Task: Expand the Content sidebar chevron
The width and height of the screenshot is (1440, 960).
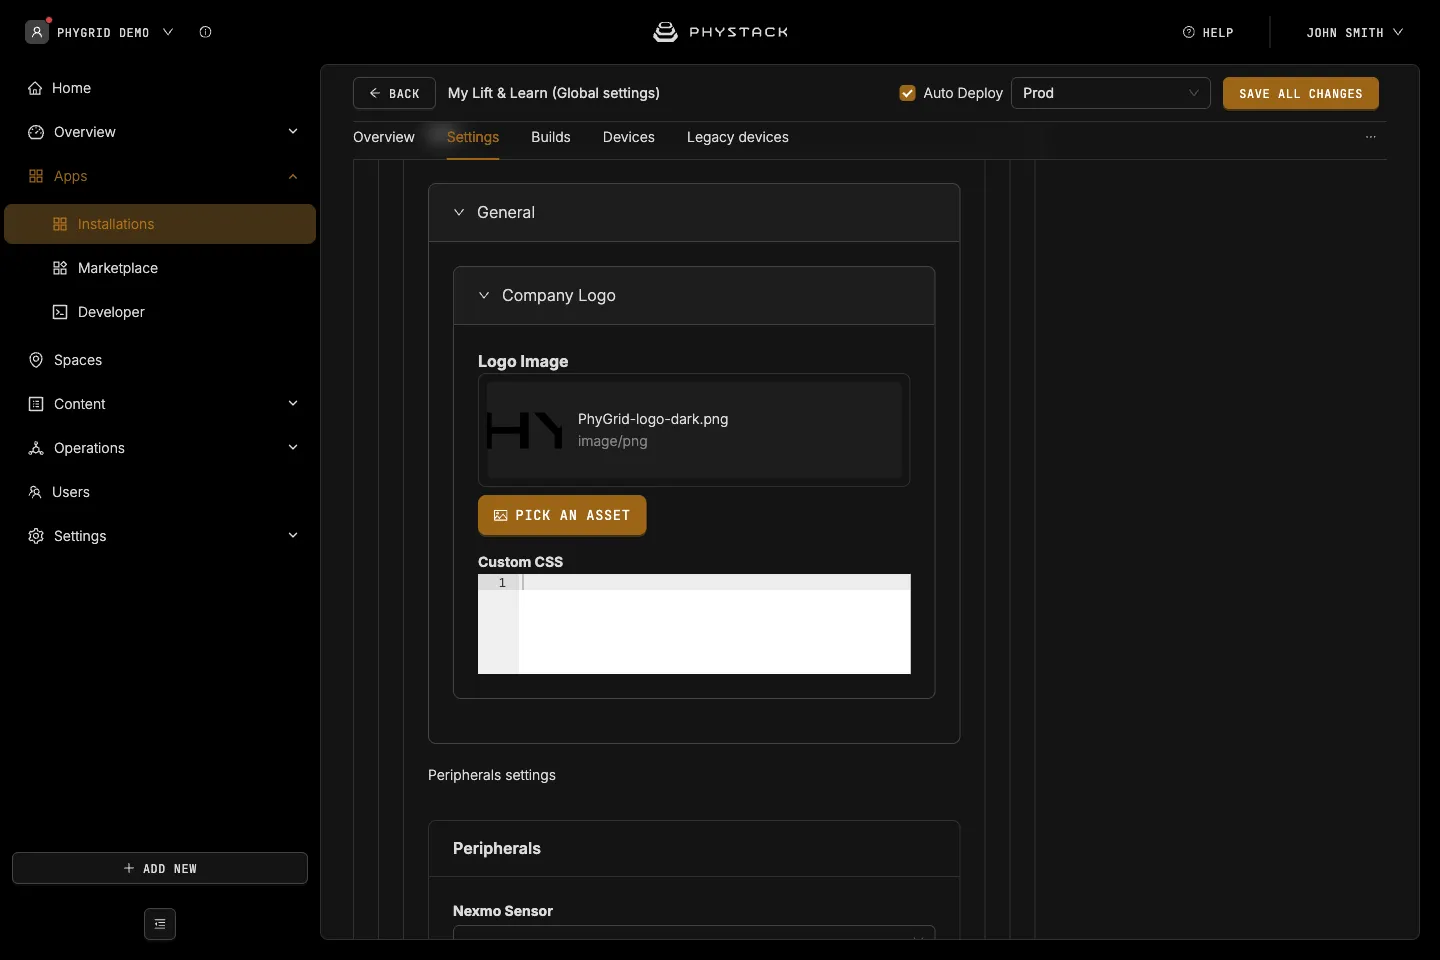Action: tap(293, 403)
